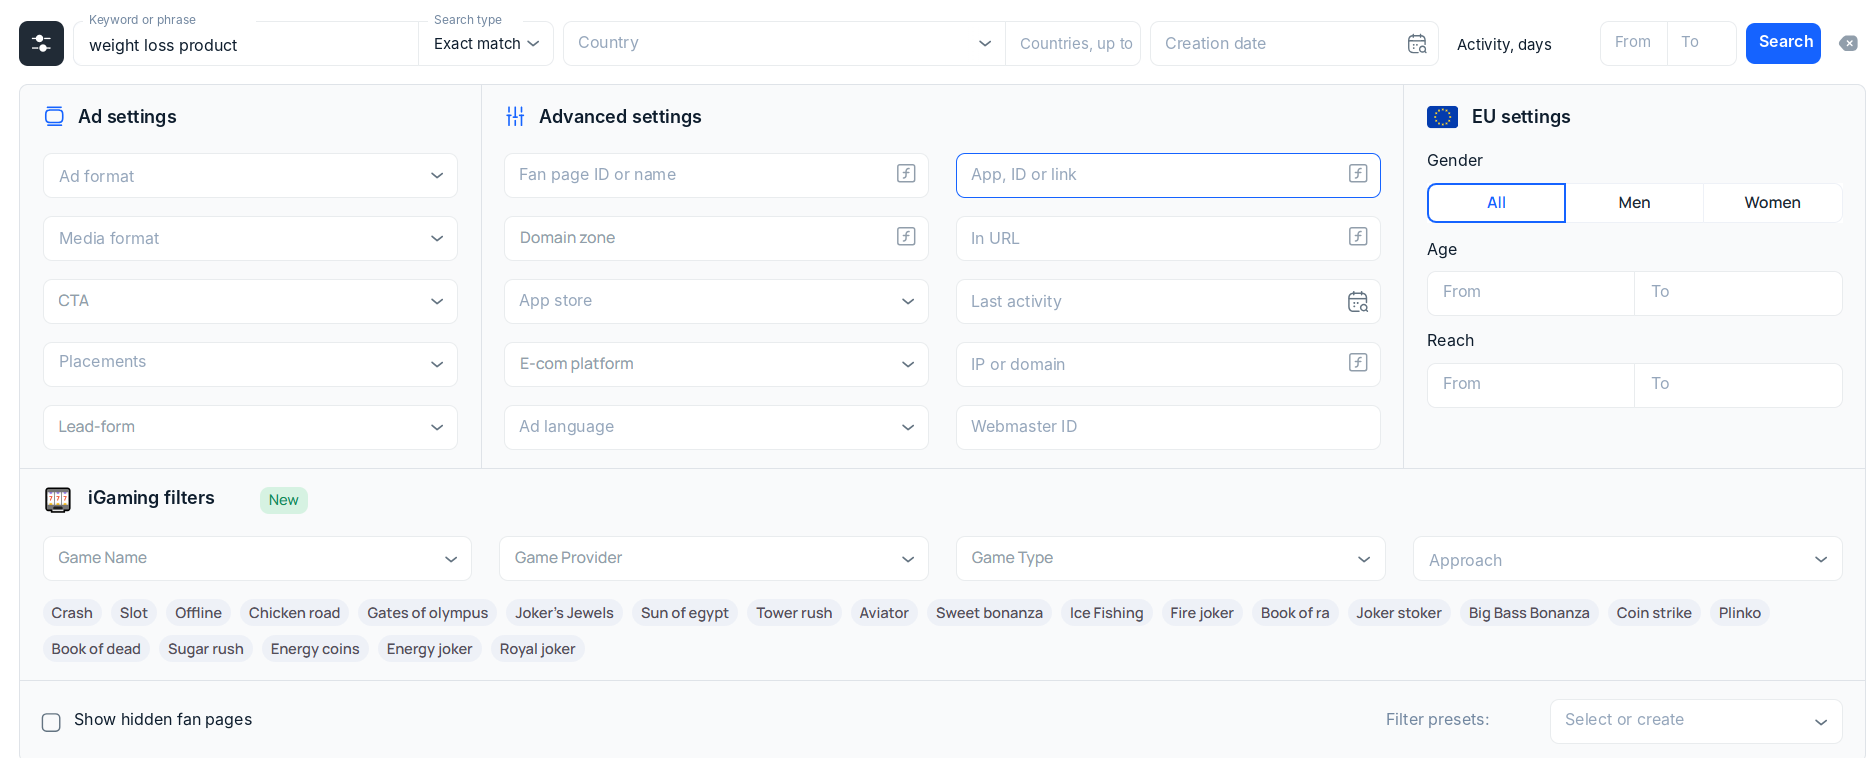Screen dimensions: 1869x758
Task: Click the clear filters backspace icon
Action: tap(1849, 43)
